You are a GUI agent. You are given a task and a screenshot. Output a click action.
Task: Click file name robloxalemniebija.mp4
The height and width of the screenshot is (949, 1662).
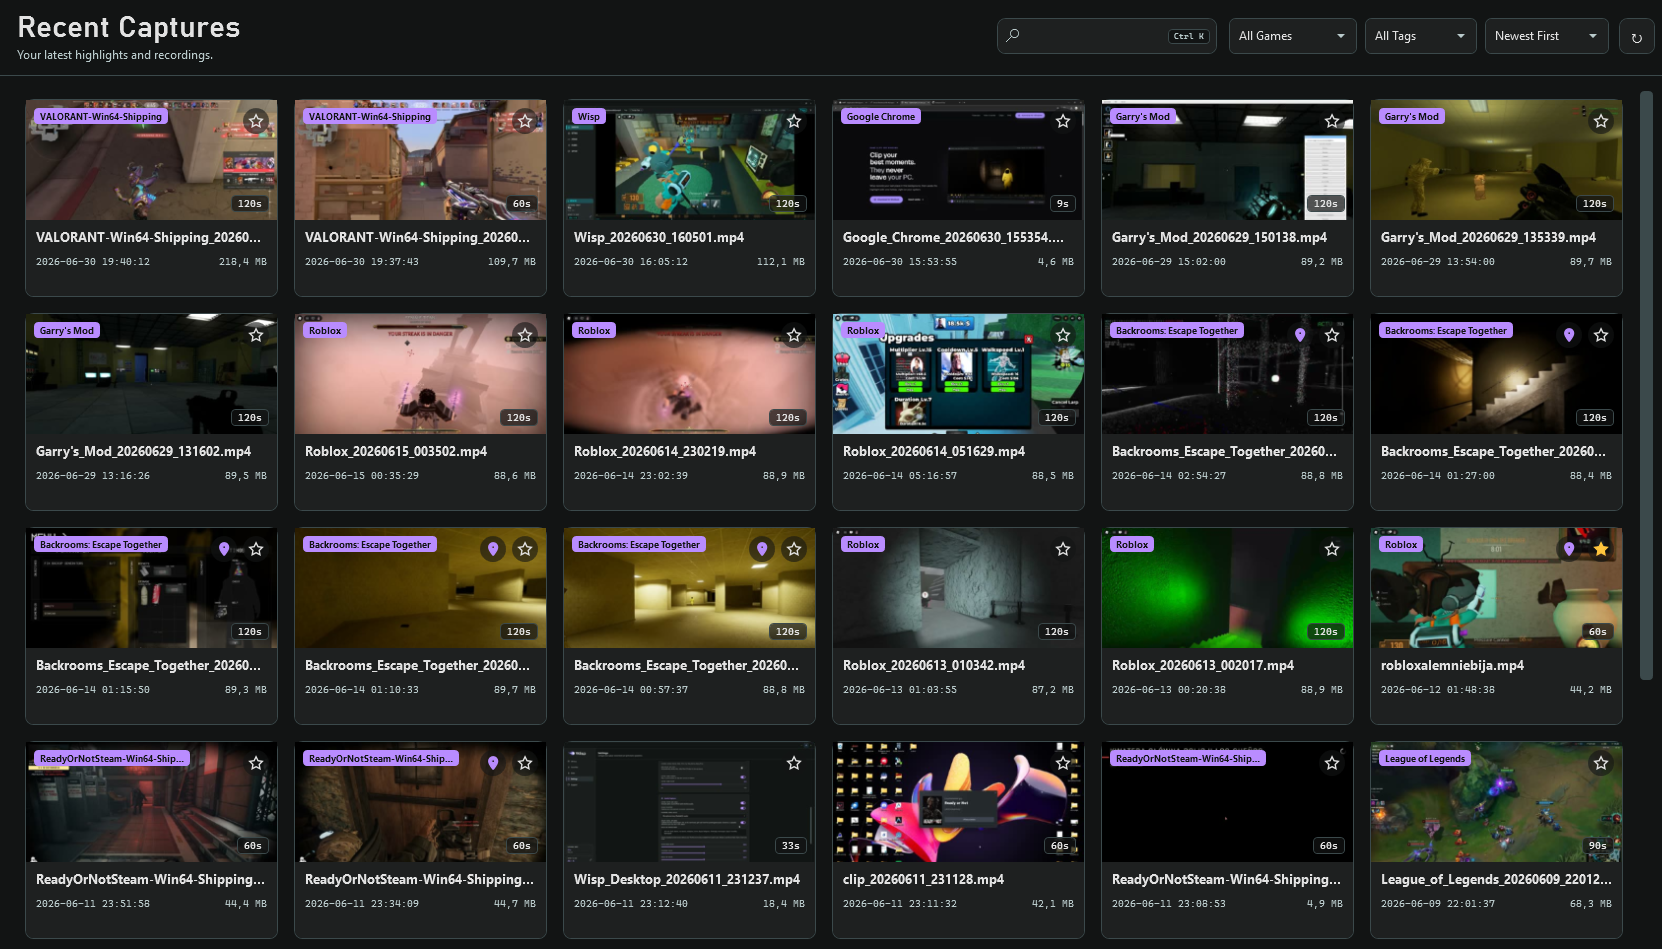click(1452, 666)
